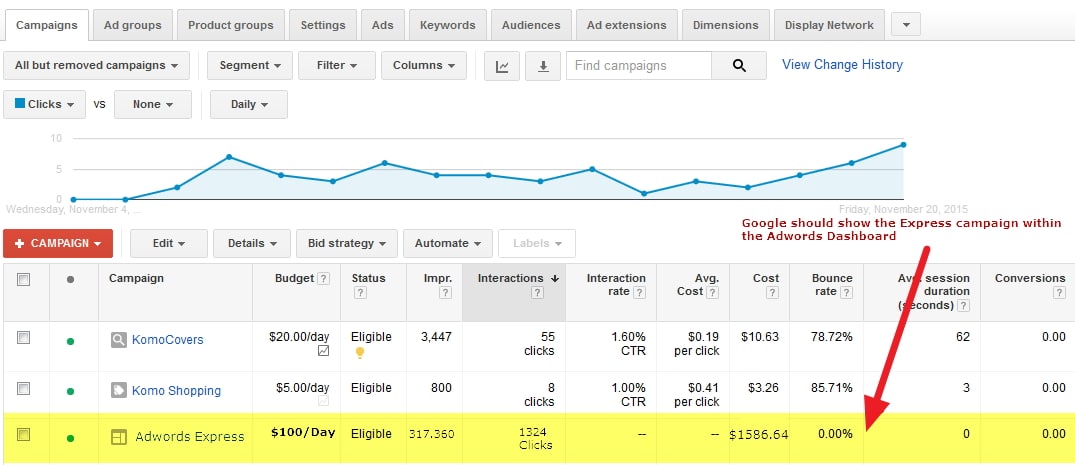Switch to the Product groups tab
1075x465 pixels.
pyautogui.click(x=230, y=25)
